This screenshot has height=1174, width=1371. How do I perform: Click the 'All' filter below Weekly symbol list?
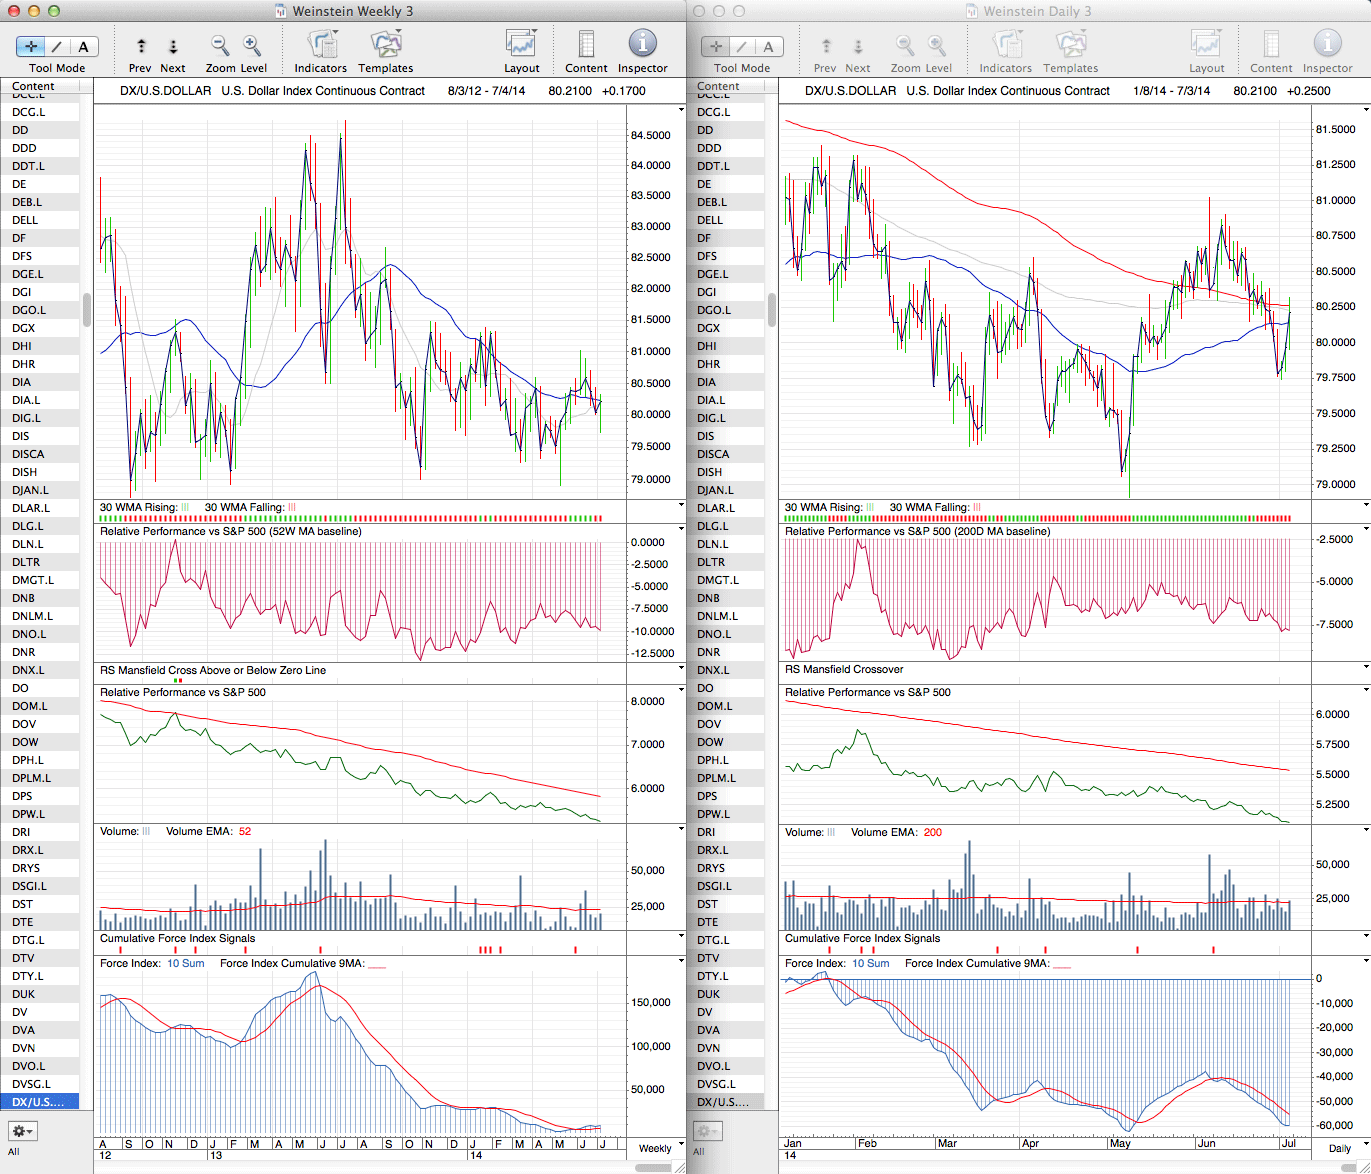(14, 1151)
